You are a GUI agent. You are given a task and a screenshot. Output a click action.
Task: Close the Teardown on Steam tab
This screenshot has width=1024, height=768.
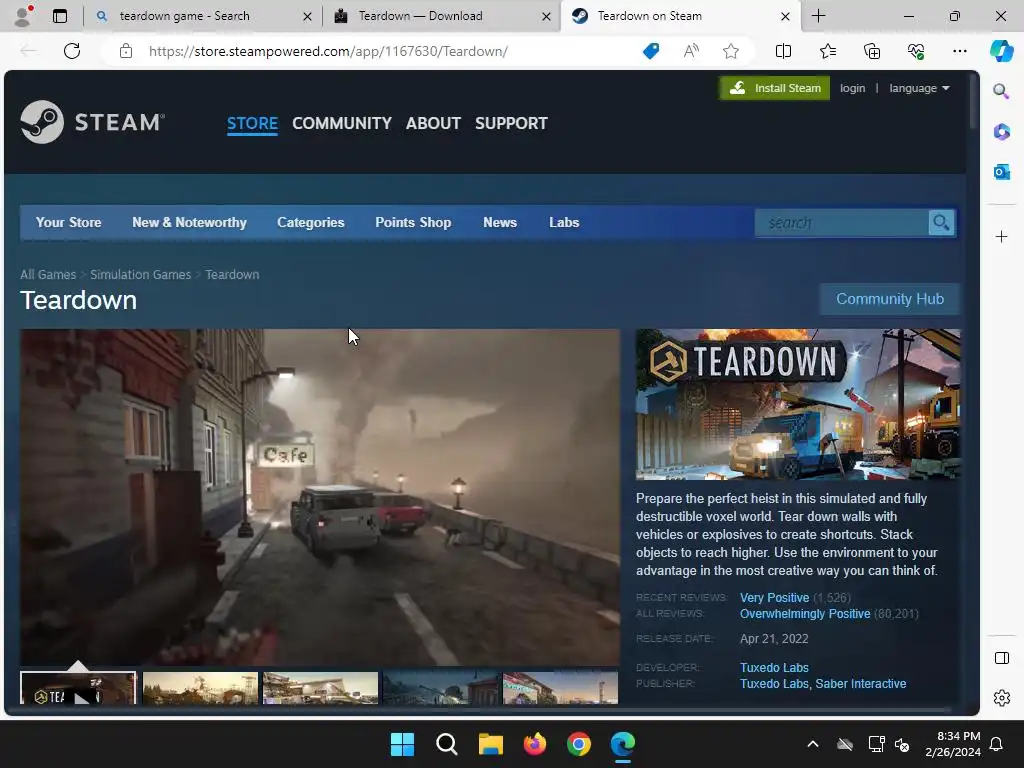tap(785, 16)
